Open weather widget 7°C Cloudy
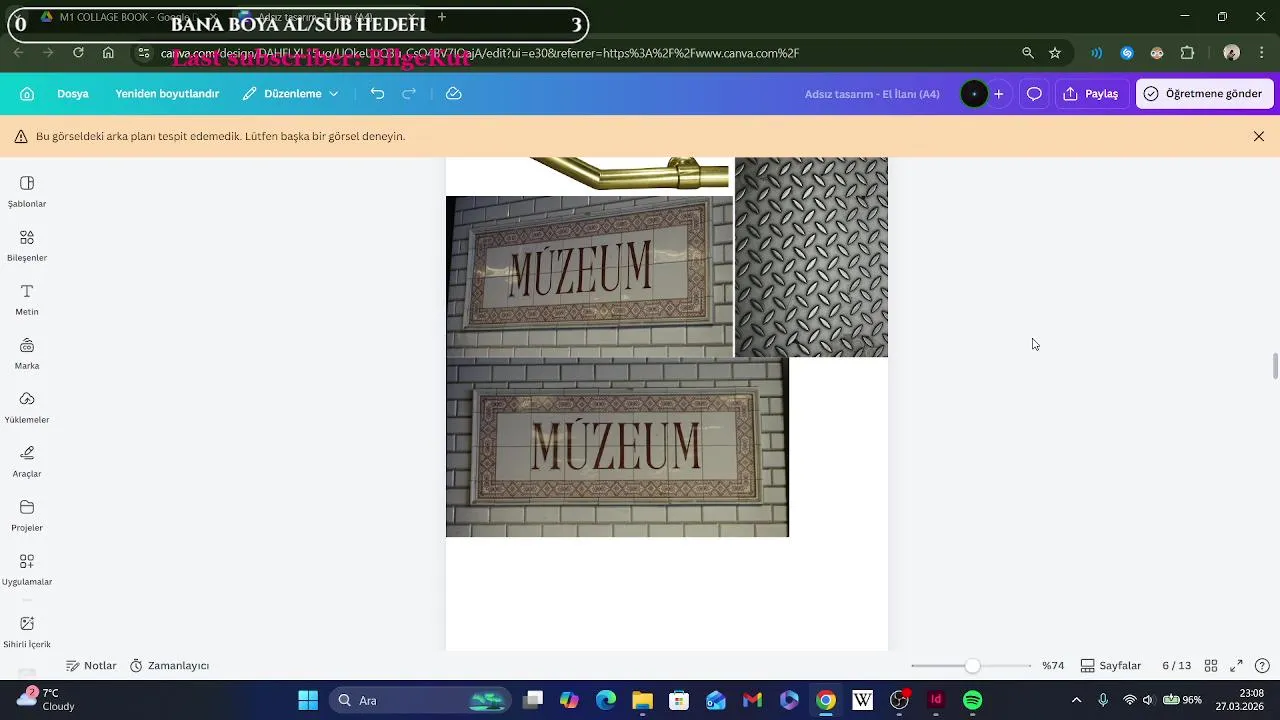Image resolution: width=1280 pixels, height=720 pixels. (x=45, y=700)
